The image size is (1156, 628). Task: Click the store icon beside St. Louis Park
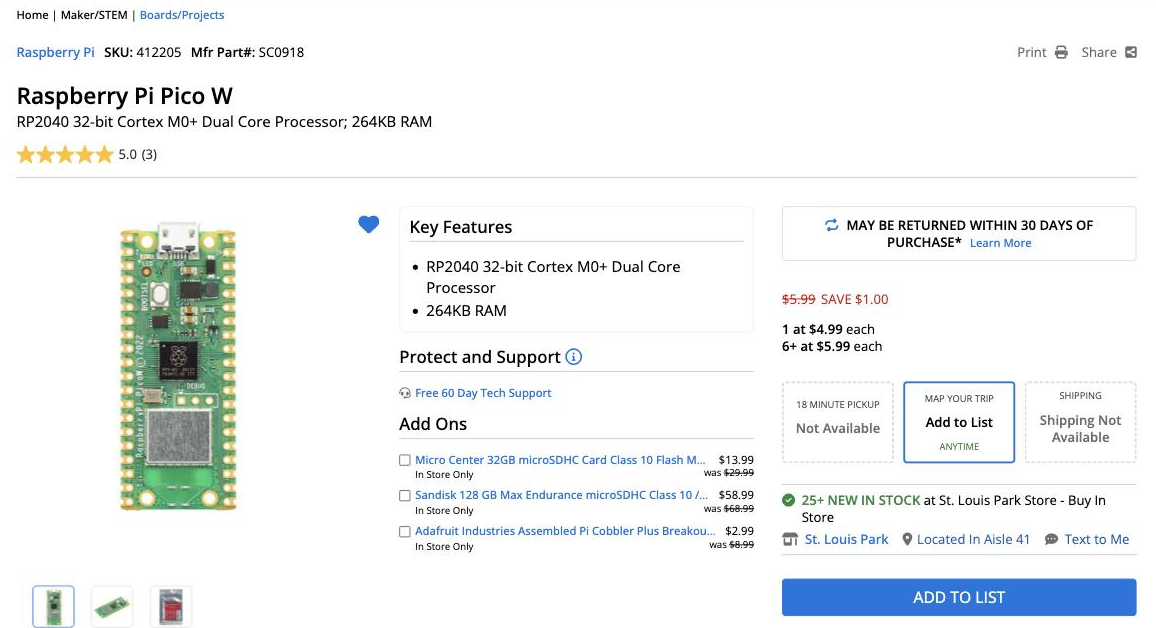pos(790,540)
